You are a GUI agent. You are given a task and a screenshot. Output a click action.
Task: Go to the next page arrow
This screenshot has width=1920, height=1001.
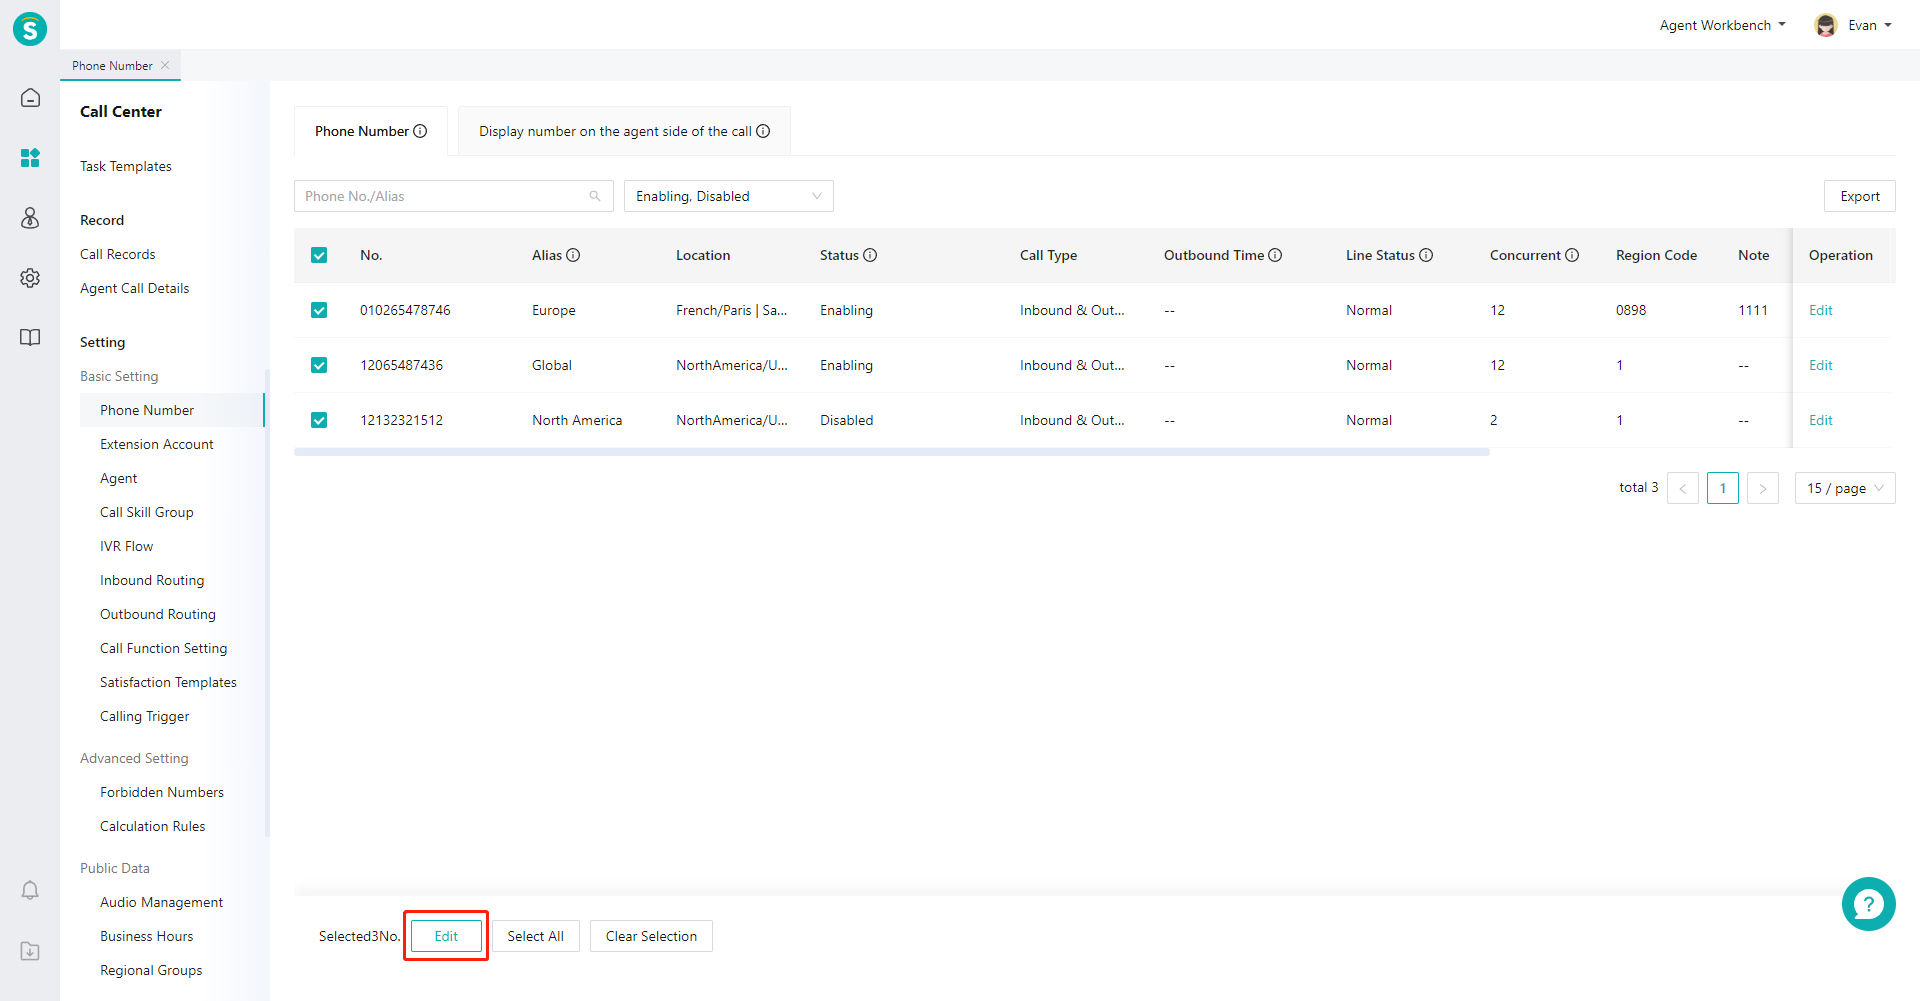tap(1763, 488)
